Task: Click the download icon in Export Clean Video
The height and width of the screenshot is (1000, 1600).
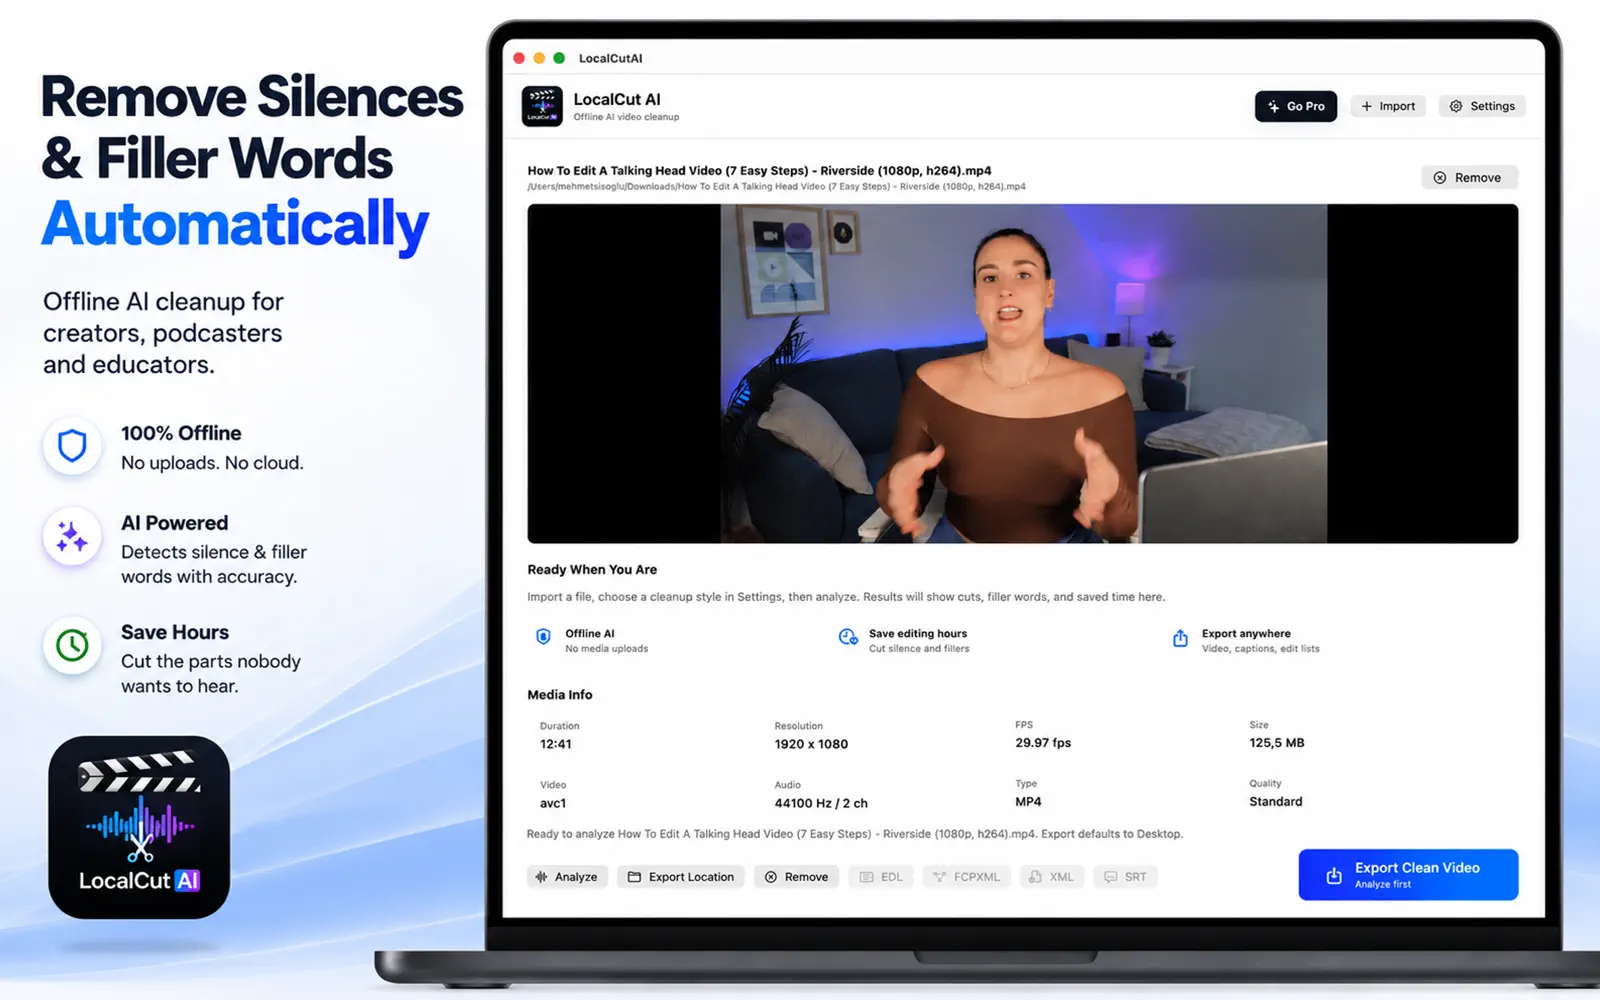Action: pyautogui.click(x=1334, y=876)
